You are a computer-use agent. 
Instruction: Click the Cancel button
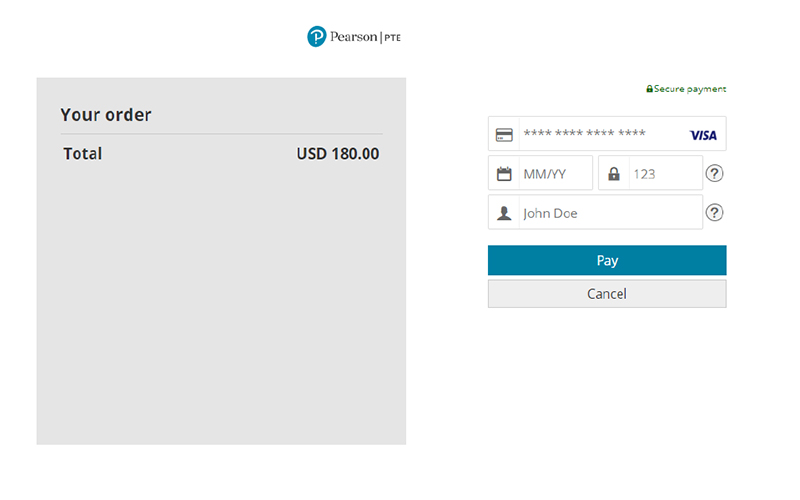(x=607, y=294)
